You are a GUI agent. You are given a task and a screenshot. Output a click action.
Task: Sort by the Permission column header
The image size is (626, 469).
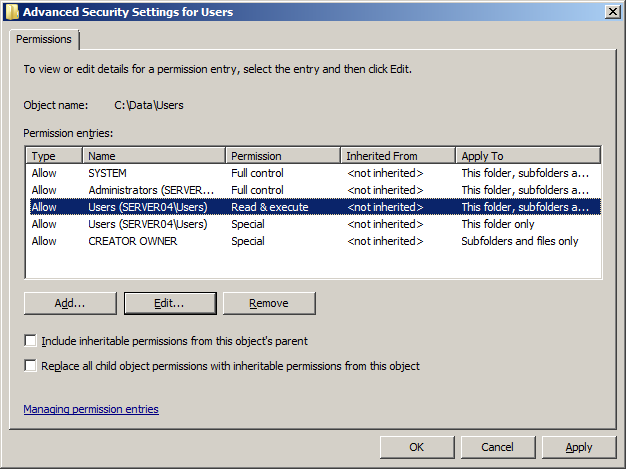(x=282, y=156)
